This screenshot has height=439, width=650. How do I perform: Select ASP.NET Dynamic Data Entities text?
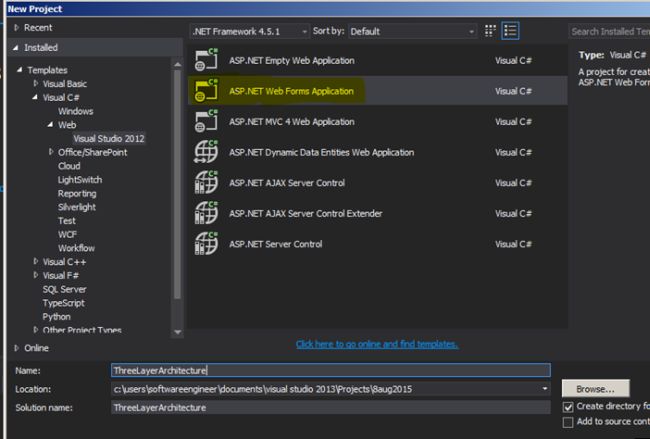pos(321,152)
